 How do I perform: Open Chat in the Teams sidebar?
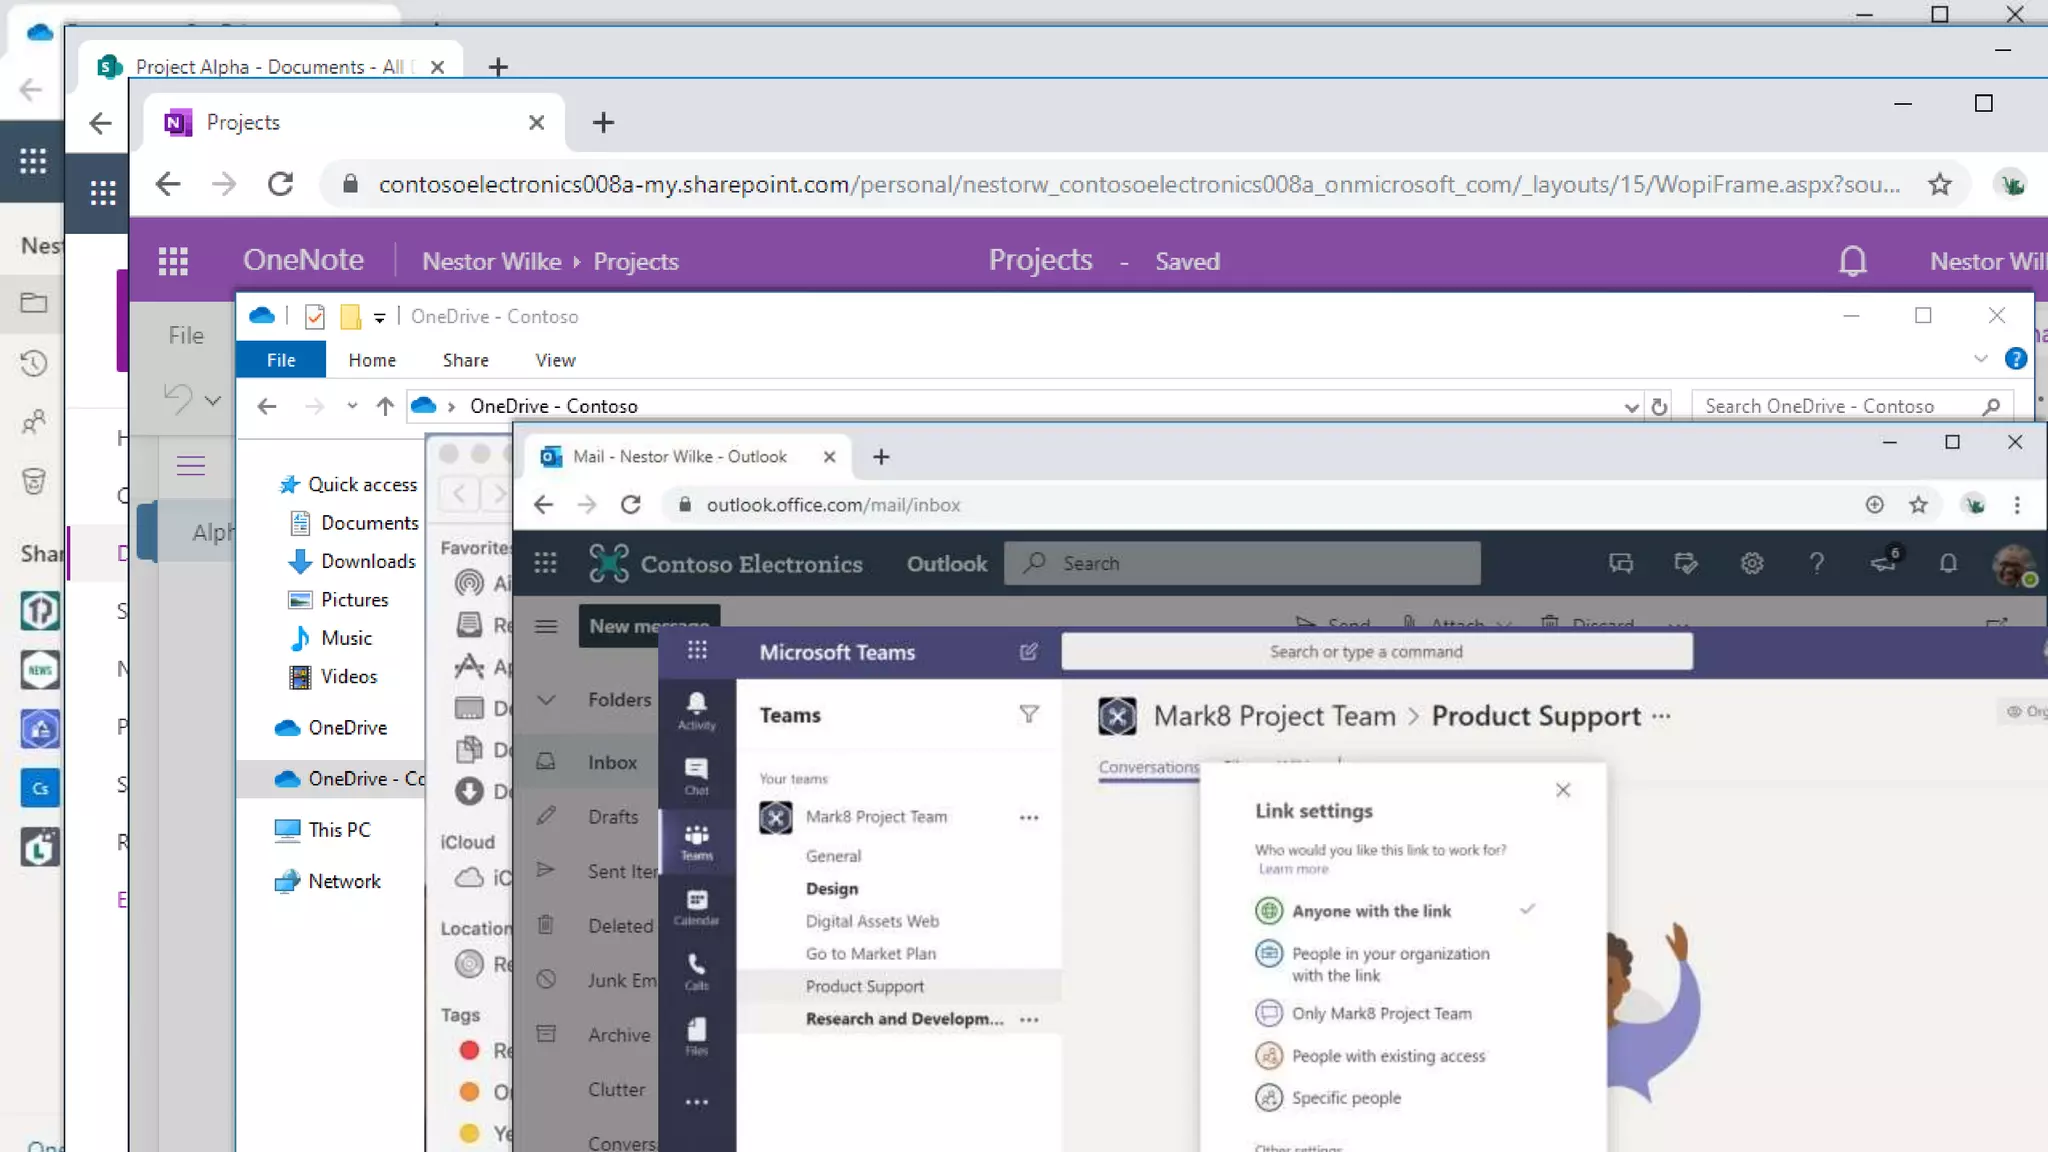coord(696,774)
